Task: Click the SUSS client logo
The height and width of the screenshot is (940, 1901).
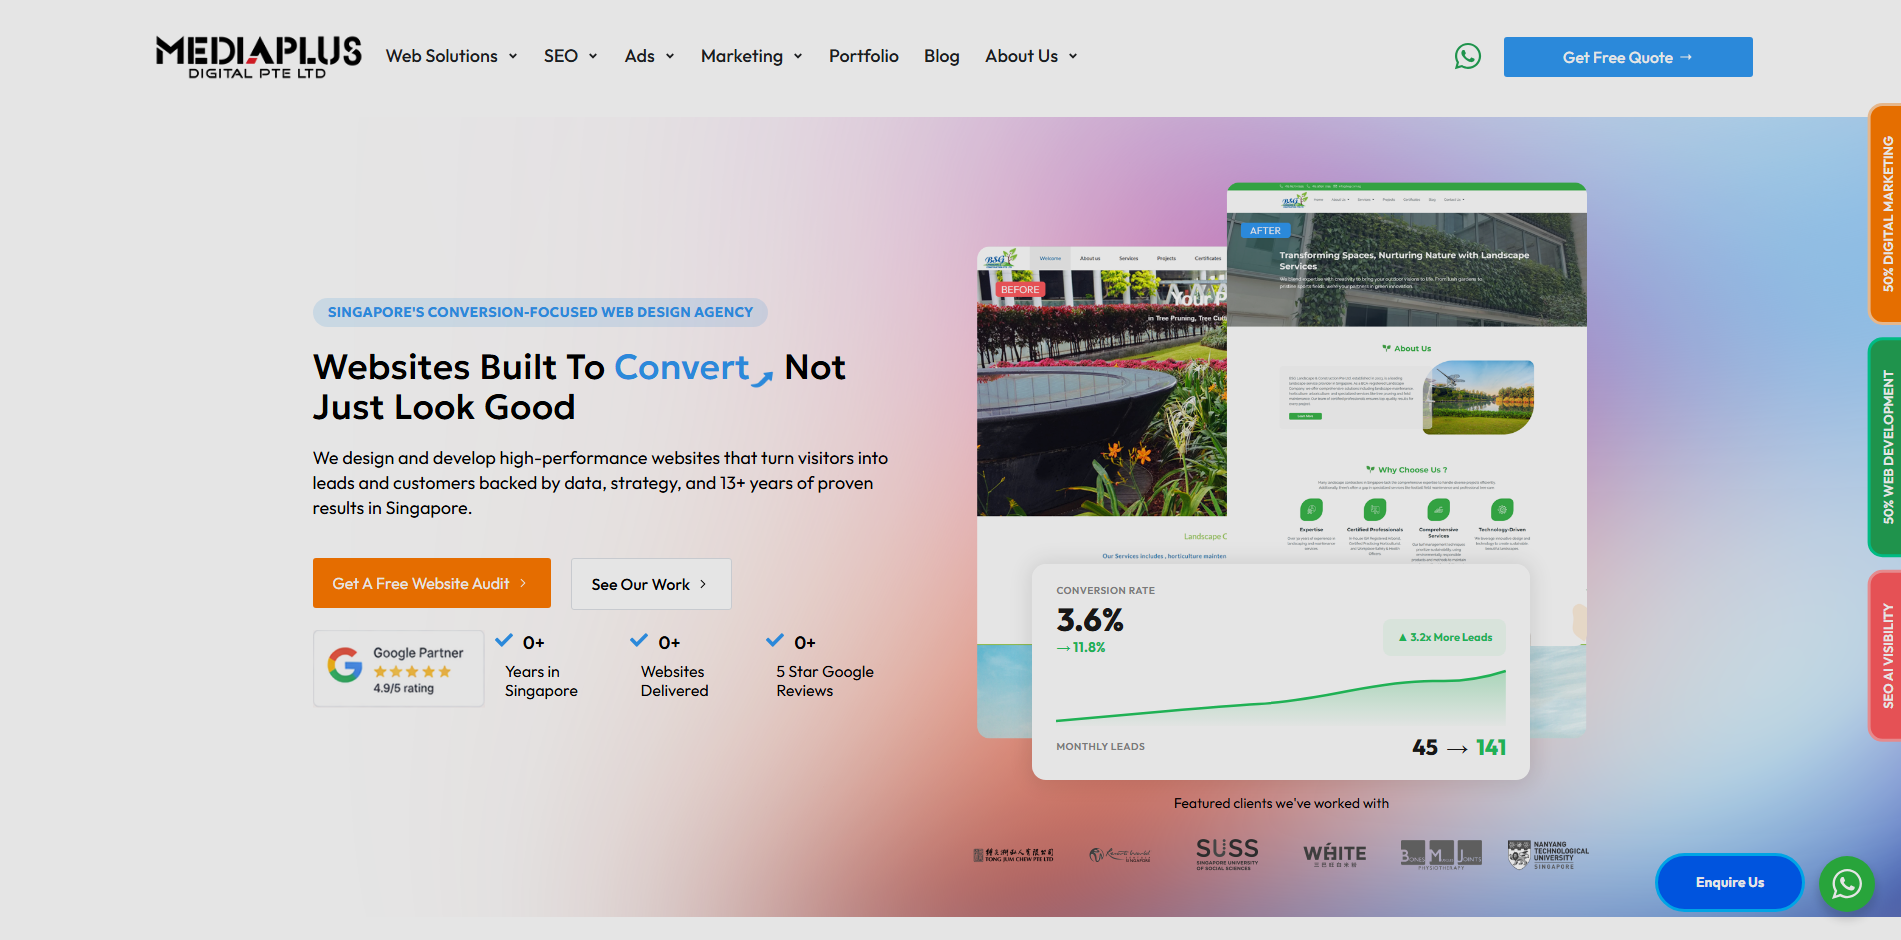Action: point(1227,854)
